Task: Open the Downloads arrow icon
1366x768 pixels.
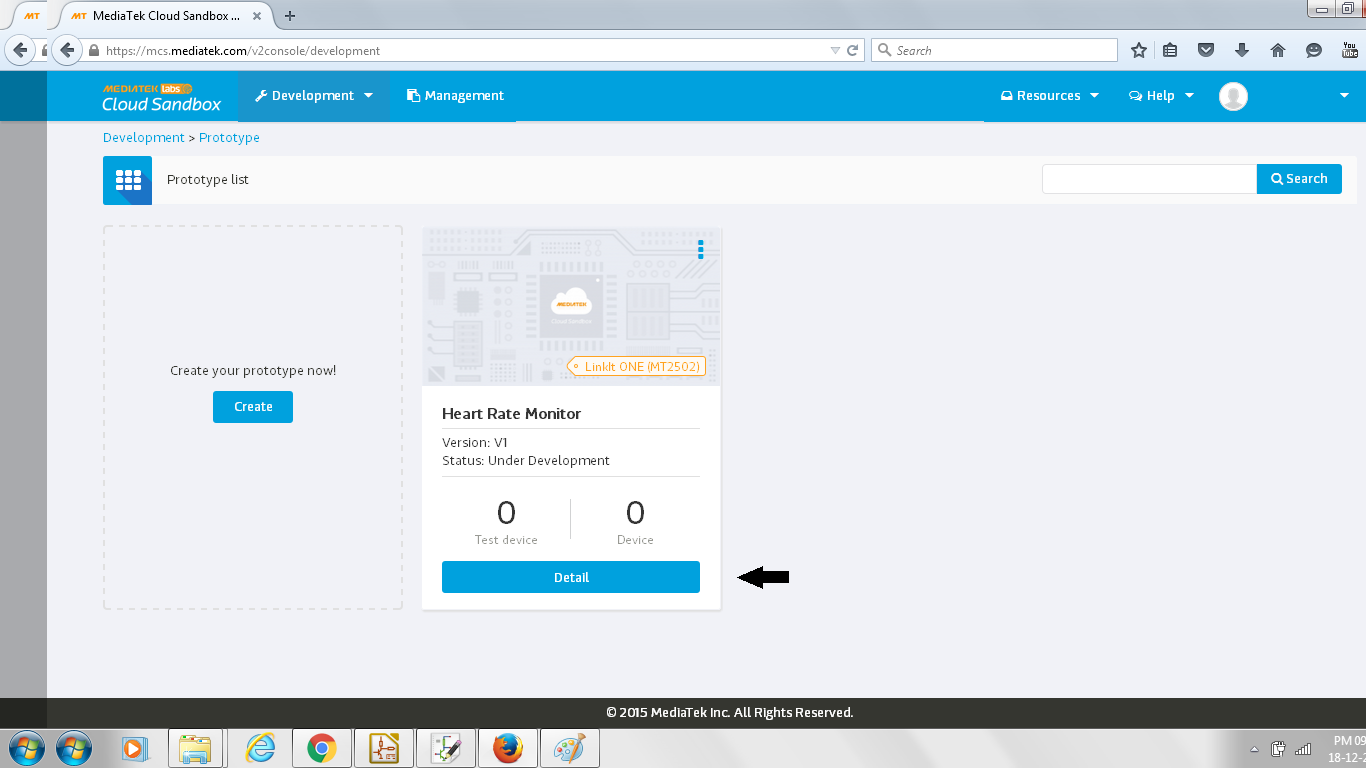Action: click(1242, 50)
